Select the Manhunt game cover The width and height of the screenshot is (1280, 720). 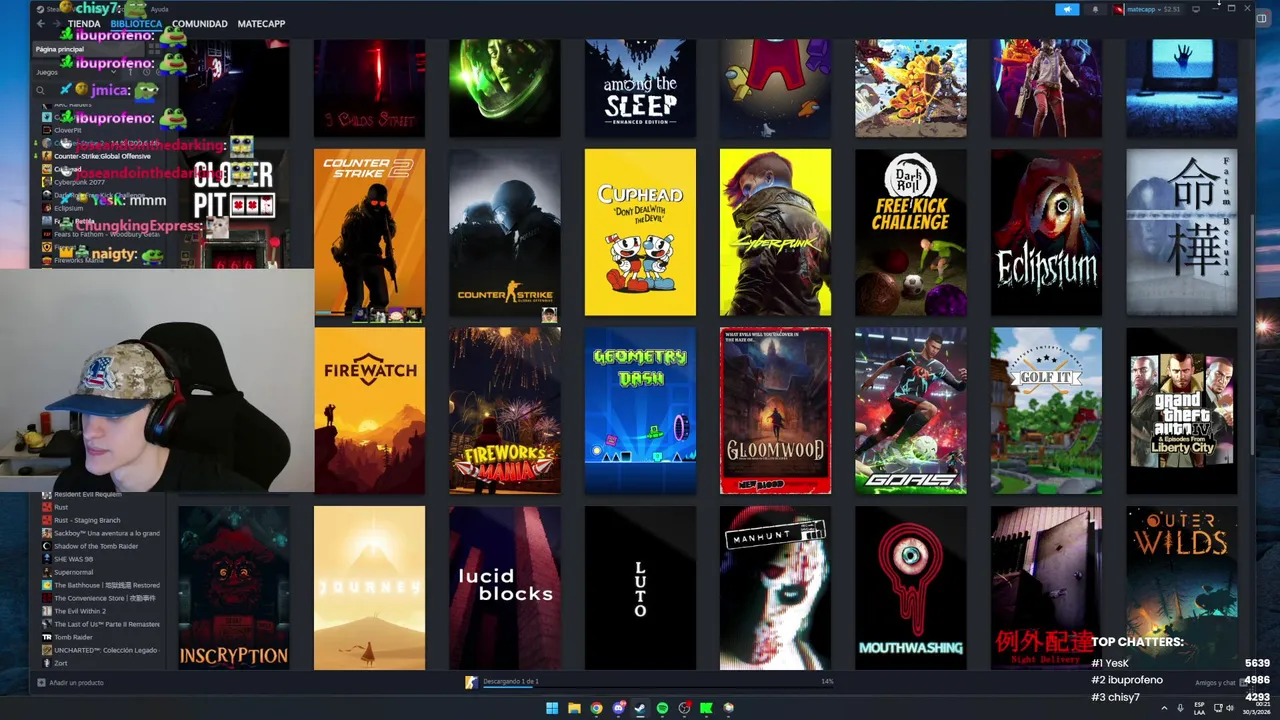775,588
